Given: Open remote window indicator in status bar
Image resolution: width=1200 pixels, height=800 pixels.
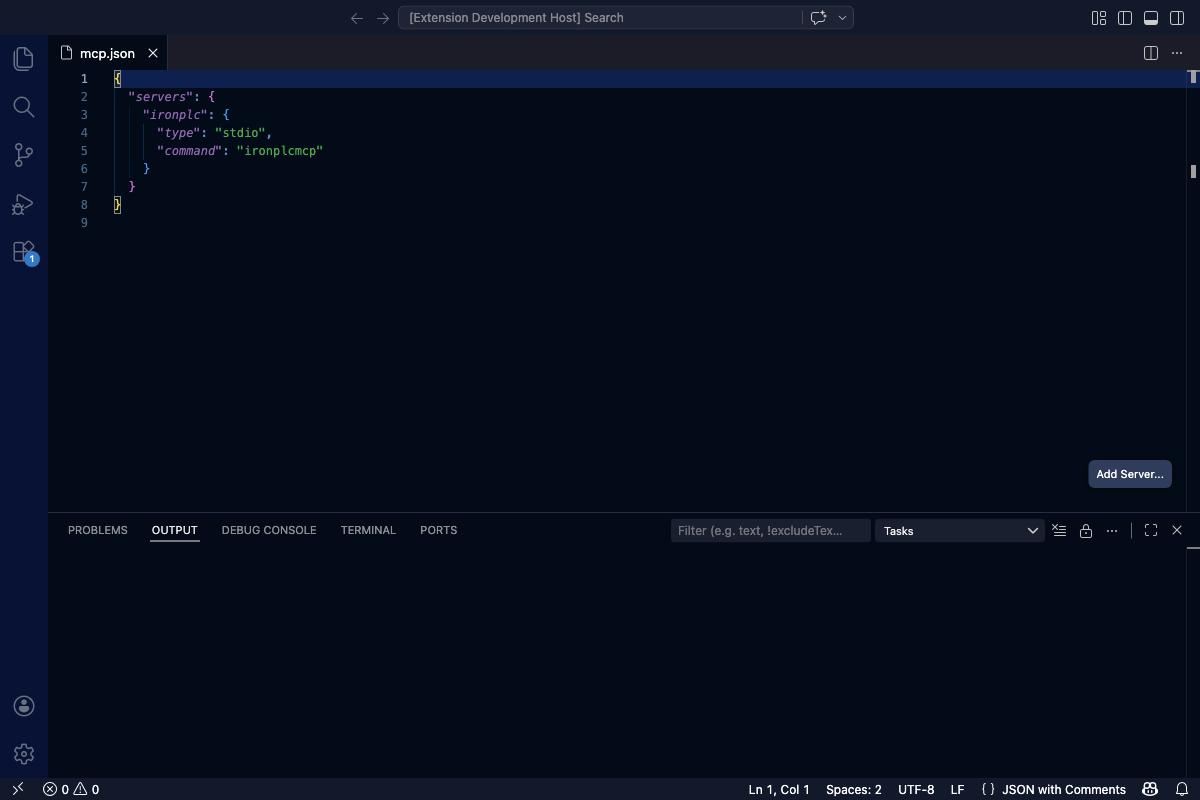Looking at the screenshot, I should click(17, 789).
